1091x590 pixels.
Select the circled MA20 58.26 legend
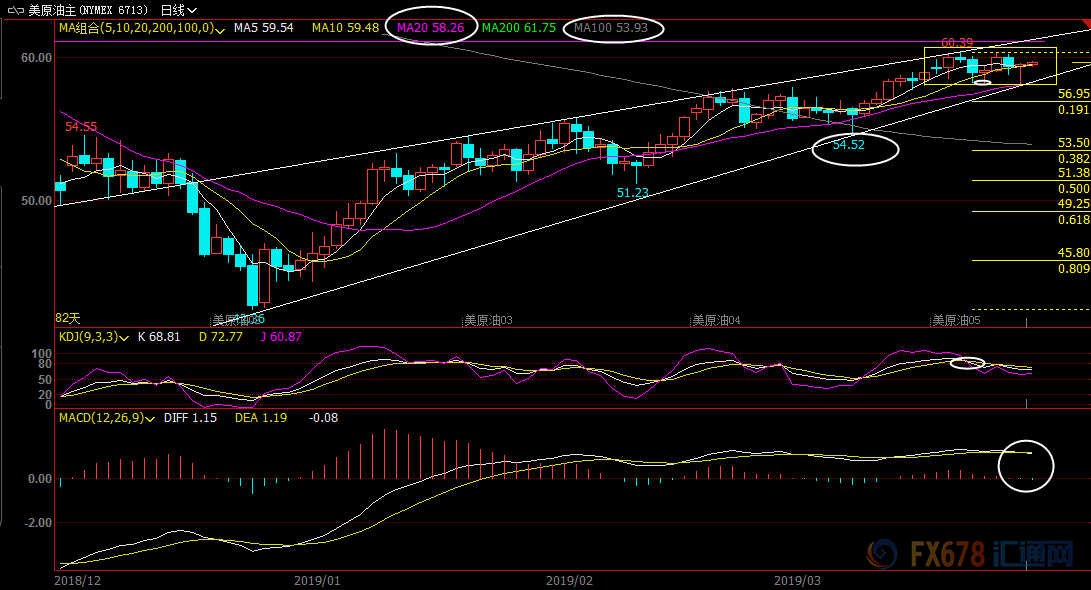tap(430, 28)
